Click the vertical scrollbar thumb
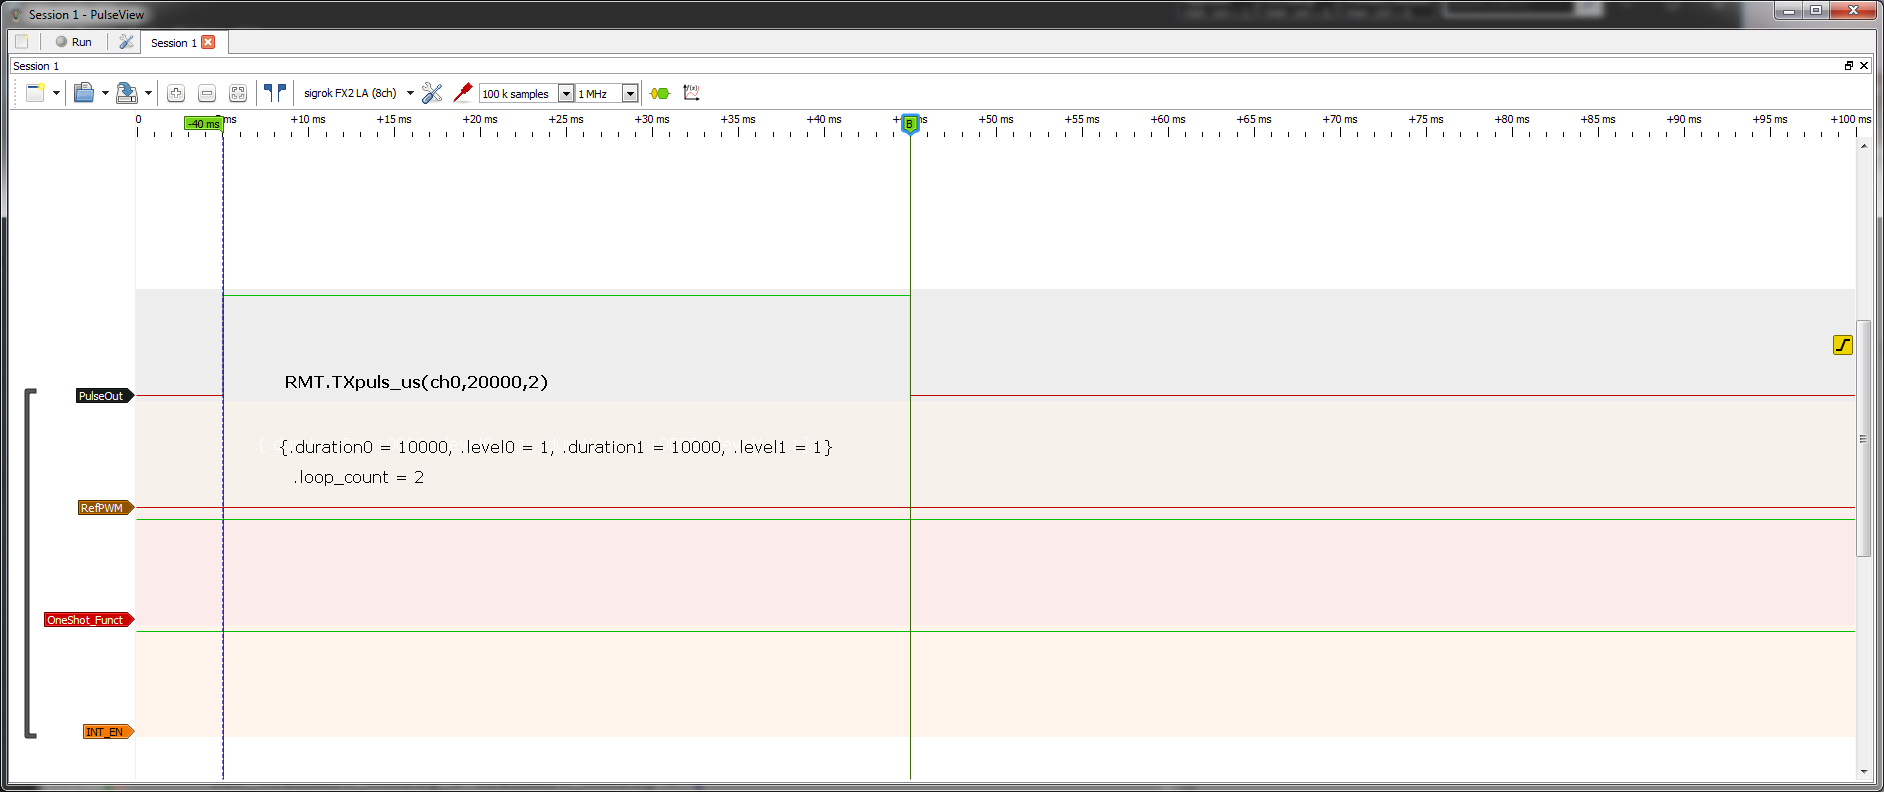1884x792 pixels. pyautogui.click(x=1863, y=438)
